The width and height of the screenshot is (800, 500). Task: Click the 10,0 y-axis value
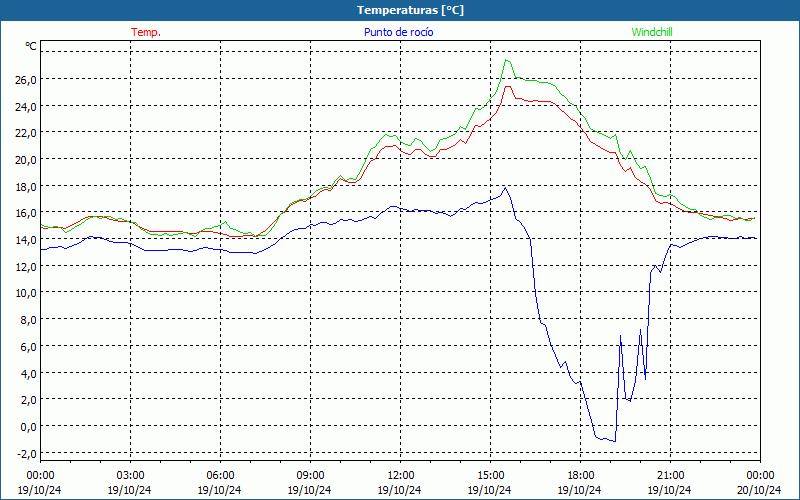click(27, 293)
